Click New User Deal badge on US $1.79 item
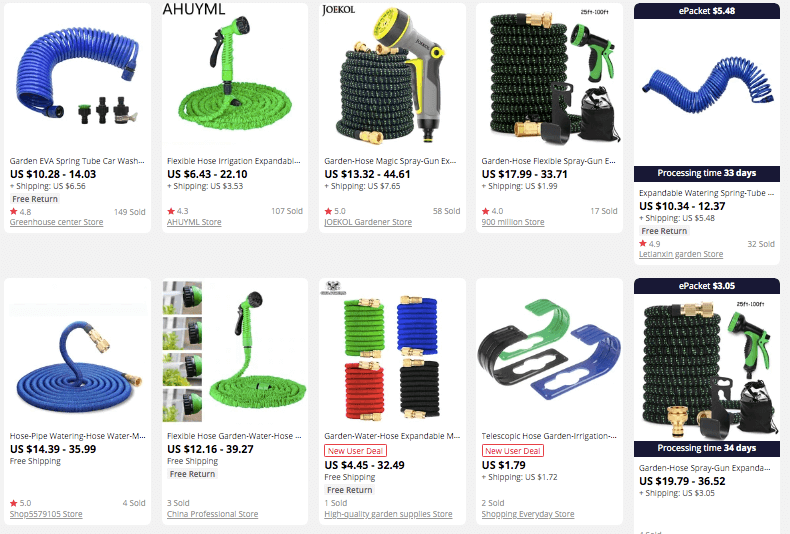The image size is (790, 534). point(512,451)
